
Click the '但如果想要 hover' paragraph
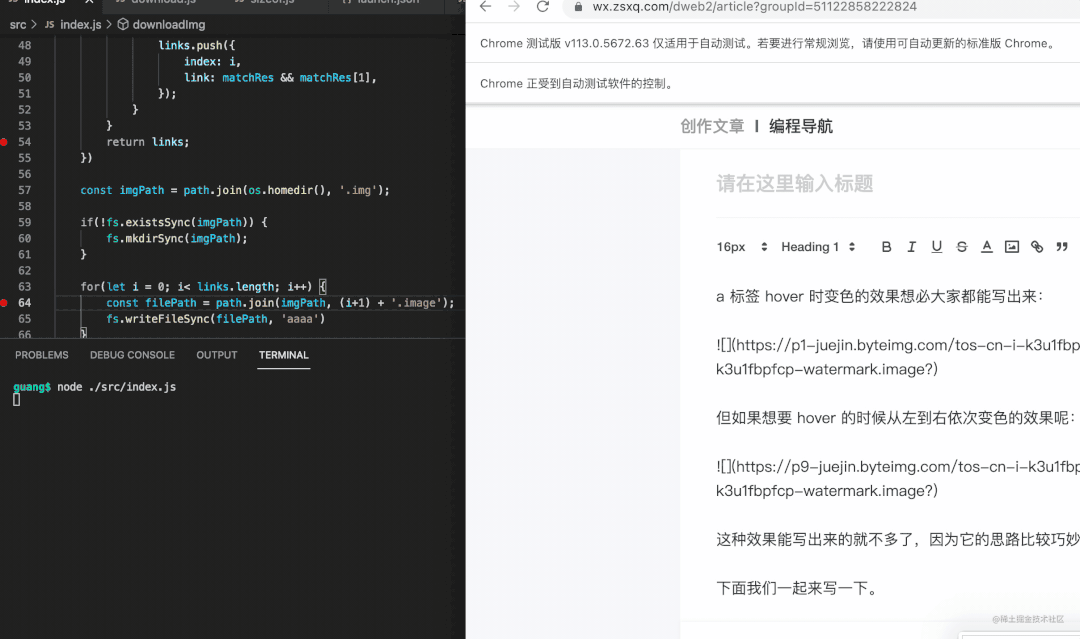[895, 418]
